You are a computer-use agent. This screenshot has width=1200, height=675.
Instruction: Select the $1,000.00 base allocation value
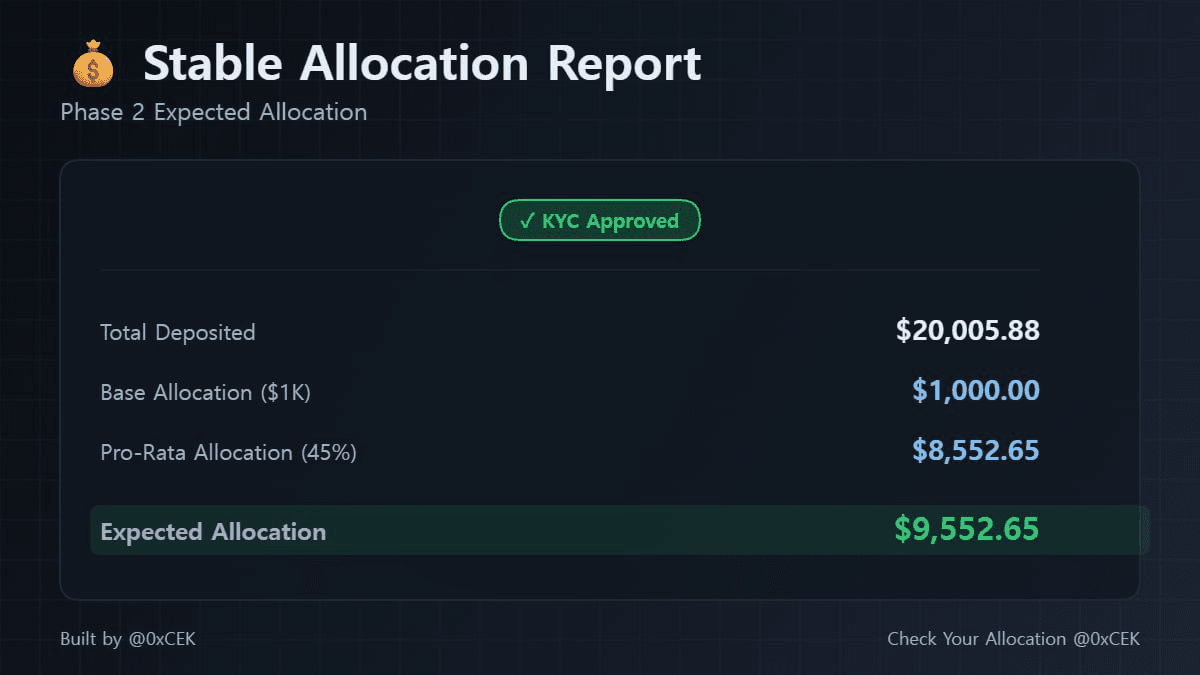pyautogui.click(x=975, y=391)
